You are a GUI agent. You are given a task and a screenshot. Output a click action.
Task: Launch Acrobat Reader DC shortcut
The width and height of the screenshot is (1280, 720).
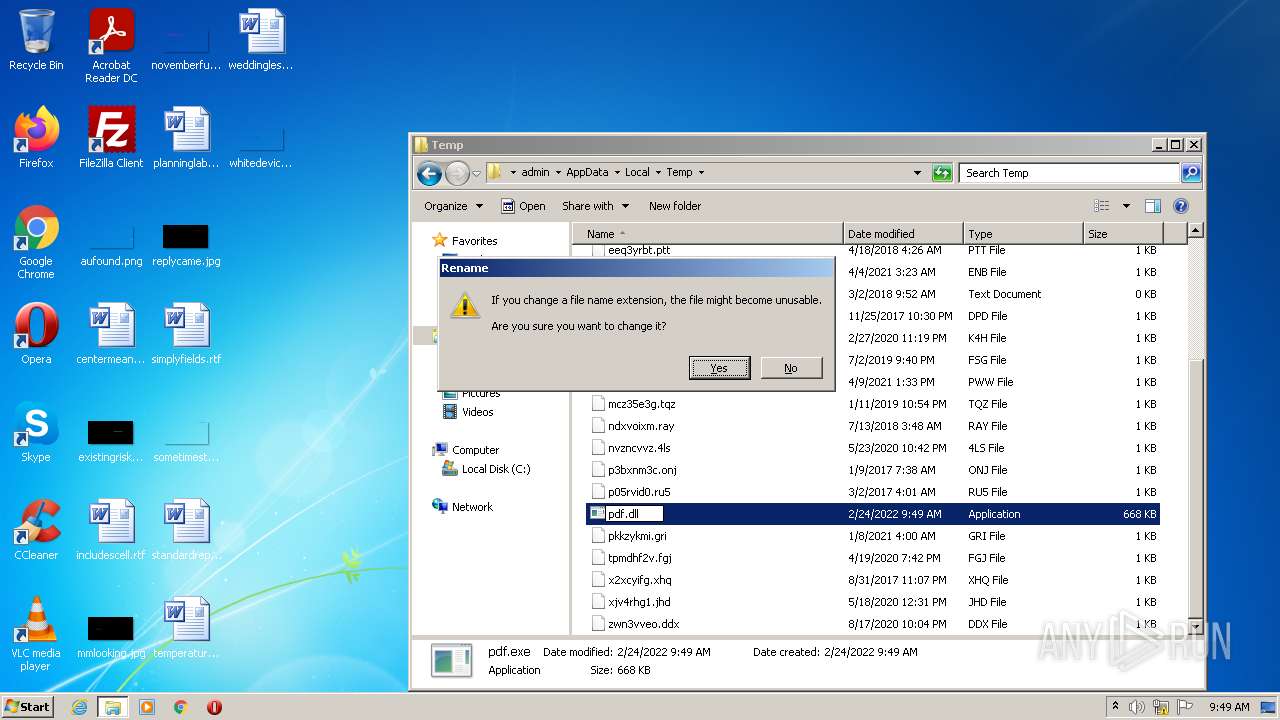pyautogui.click(x=111, y=46)
